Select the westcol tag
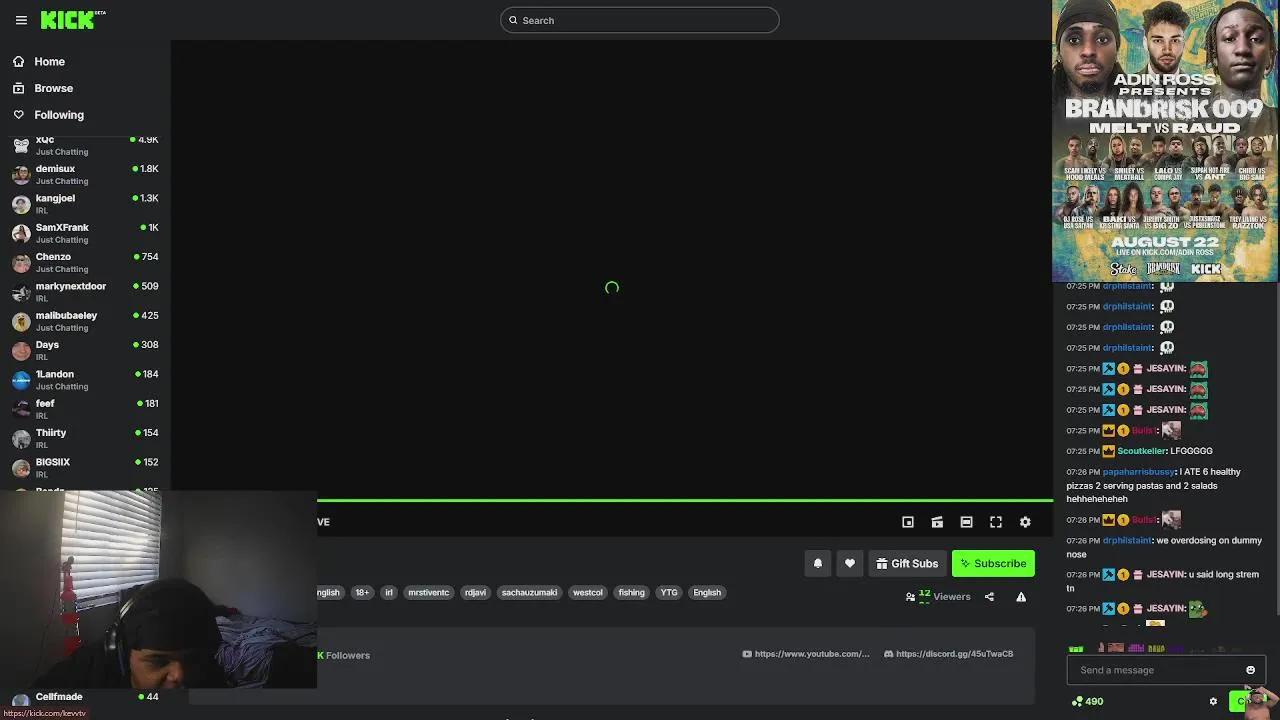This screenshot has height=720, width=1280. pyautogui.click(x=588, y=592)
